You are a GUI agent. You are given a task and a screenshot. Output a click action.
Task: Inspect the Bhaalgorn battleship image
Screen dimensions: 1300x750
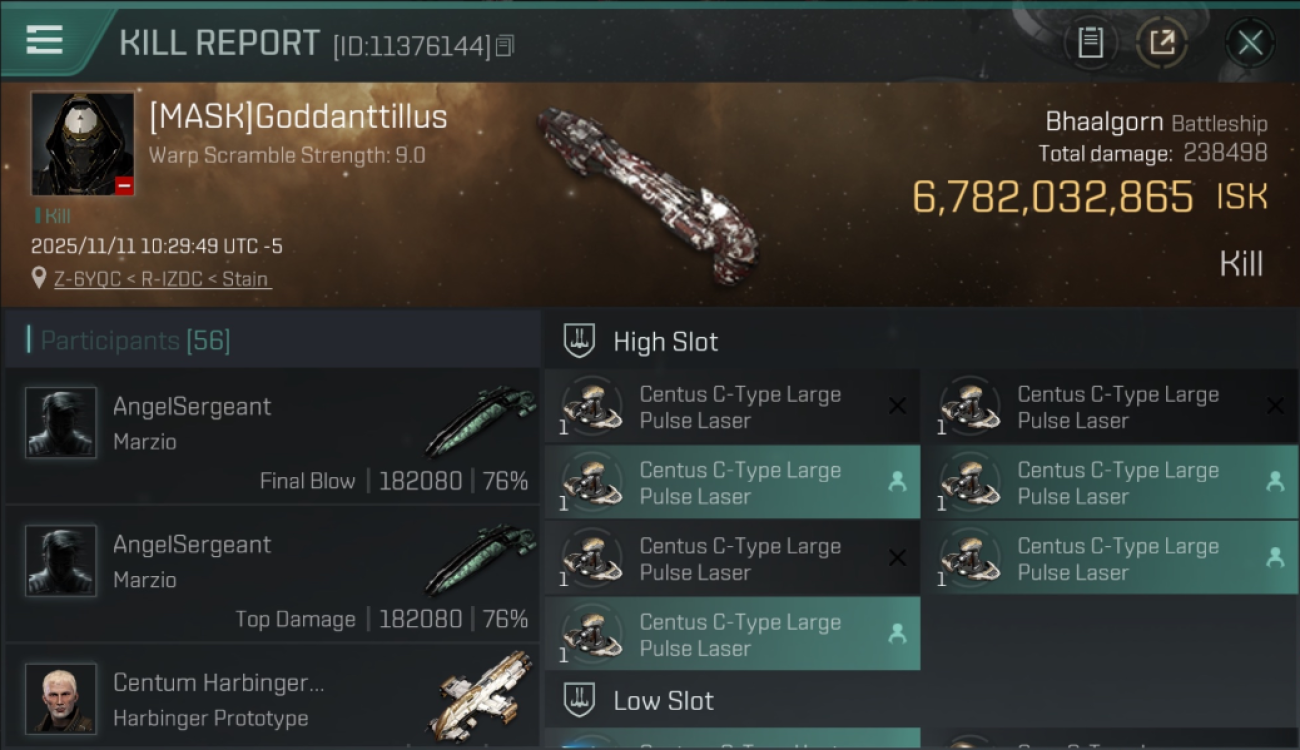pos(647,195)
